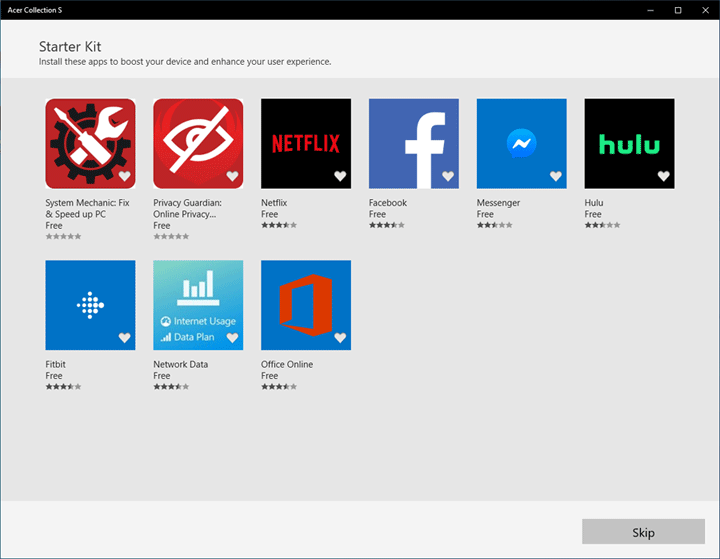Select the Facebook app tile

pos(414,143)
